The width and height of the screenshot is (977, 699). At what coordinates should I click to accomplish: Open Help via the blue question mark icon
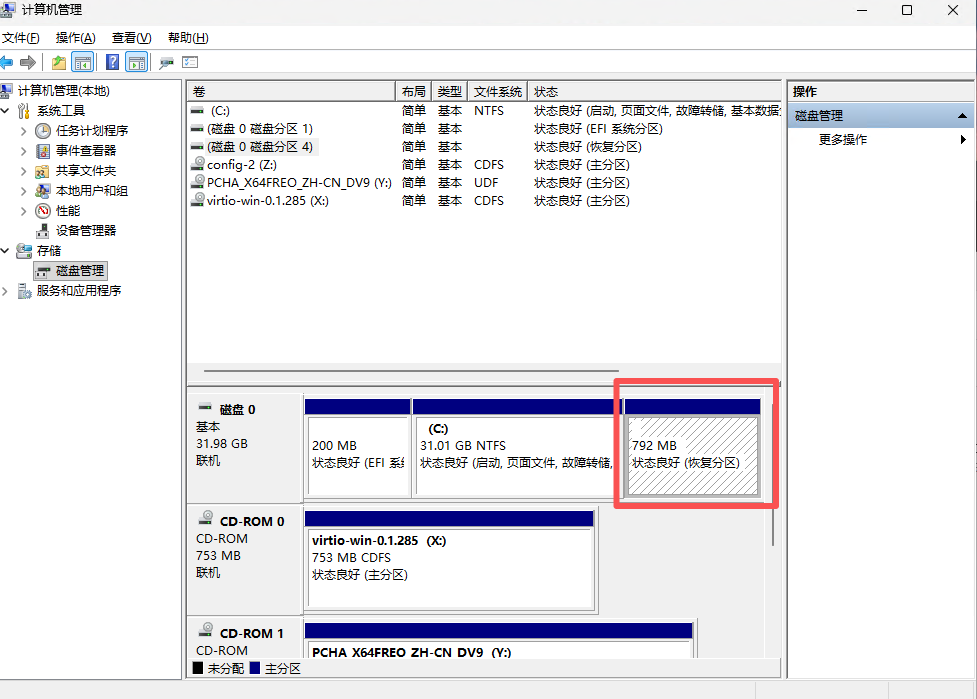click(112, 62)
